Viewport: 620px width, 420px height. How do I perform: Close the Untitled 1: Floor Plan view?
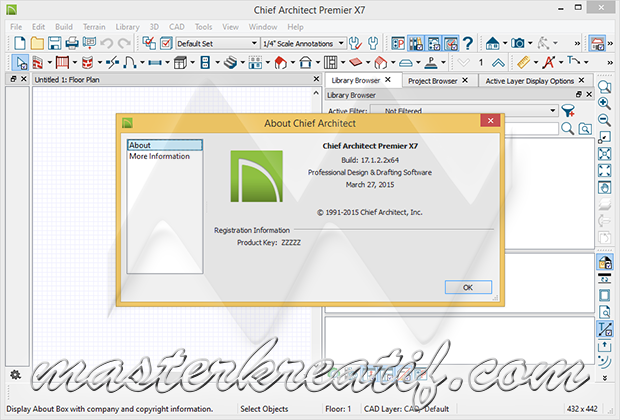[x=316, y=79]
